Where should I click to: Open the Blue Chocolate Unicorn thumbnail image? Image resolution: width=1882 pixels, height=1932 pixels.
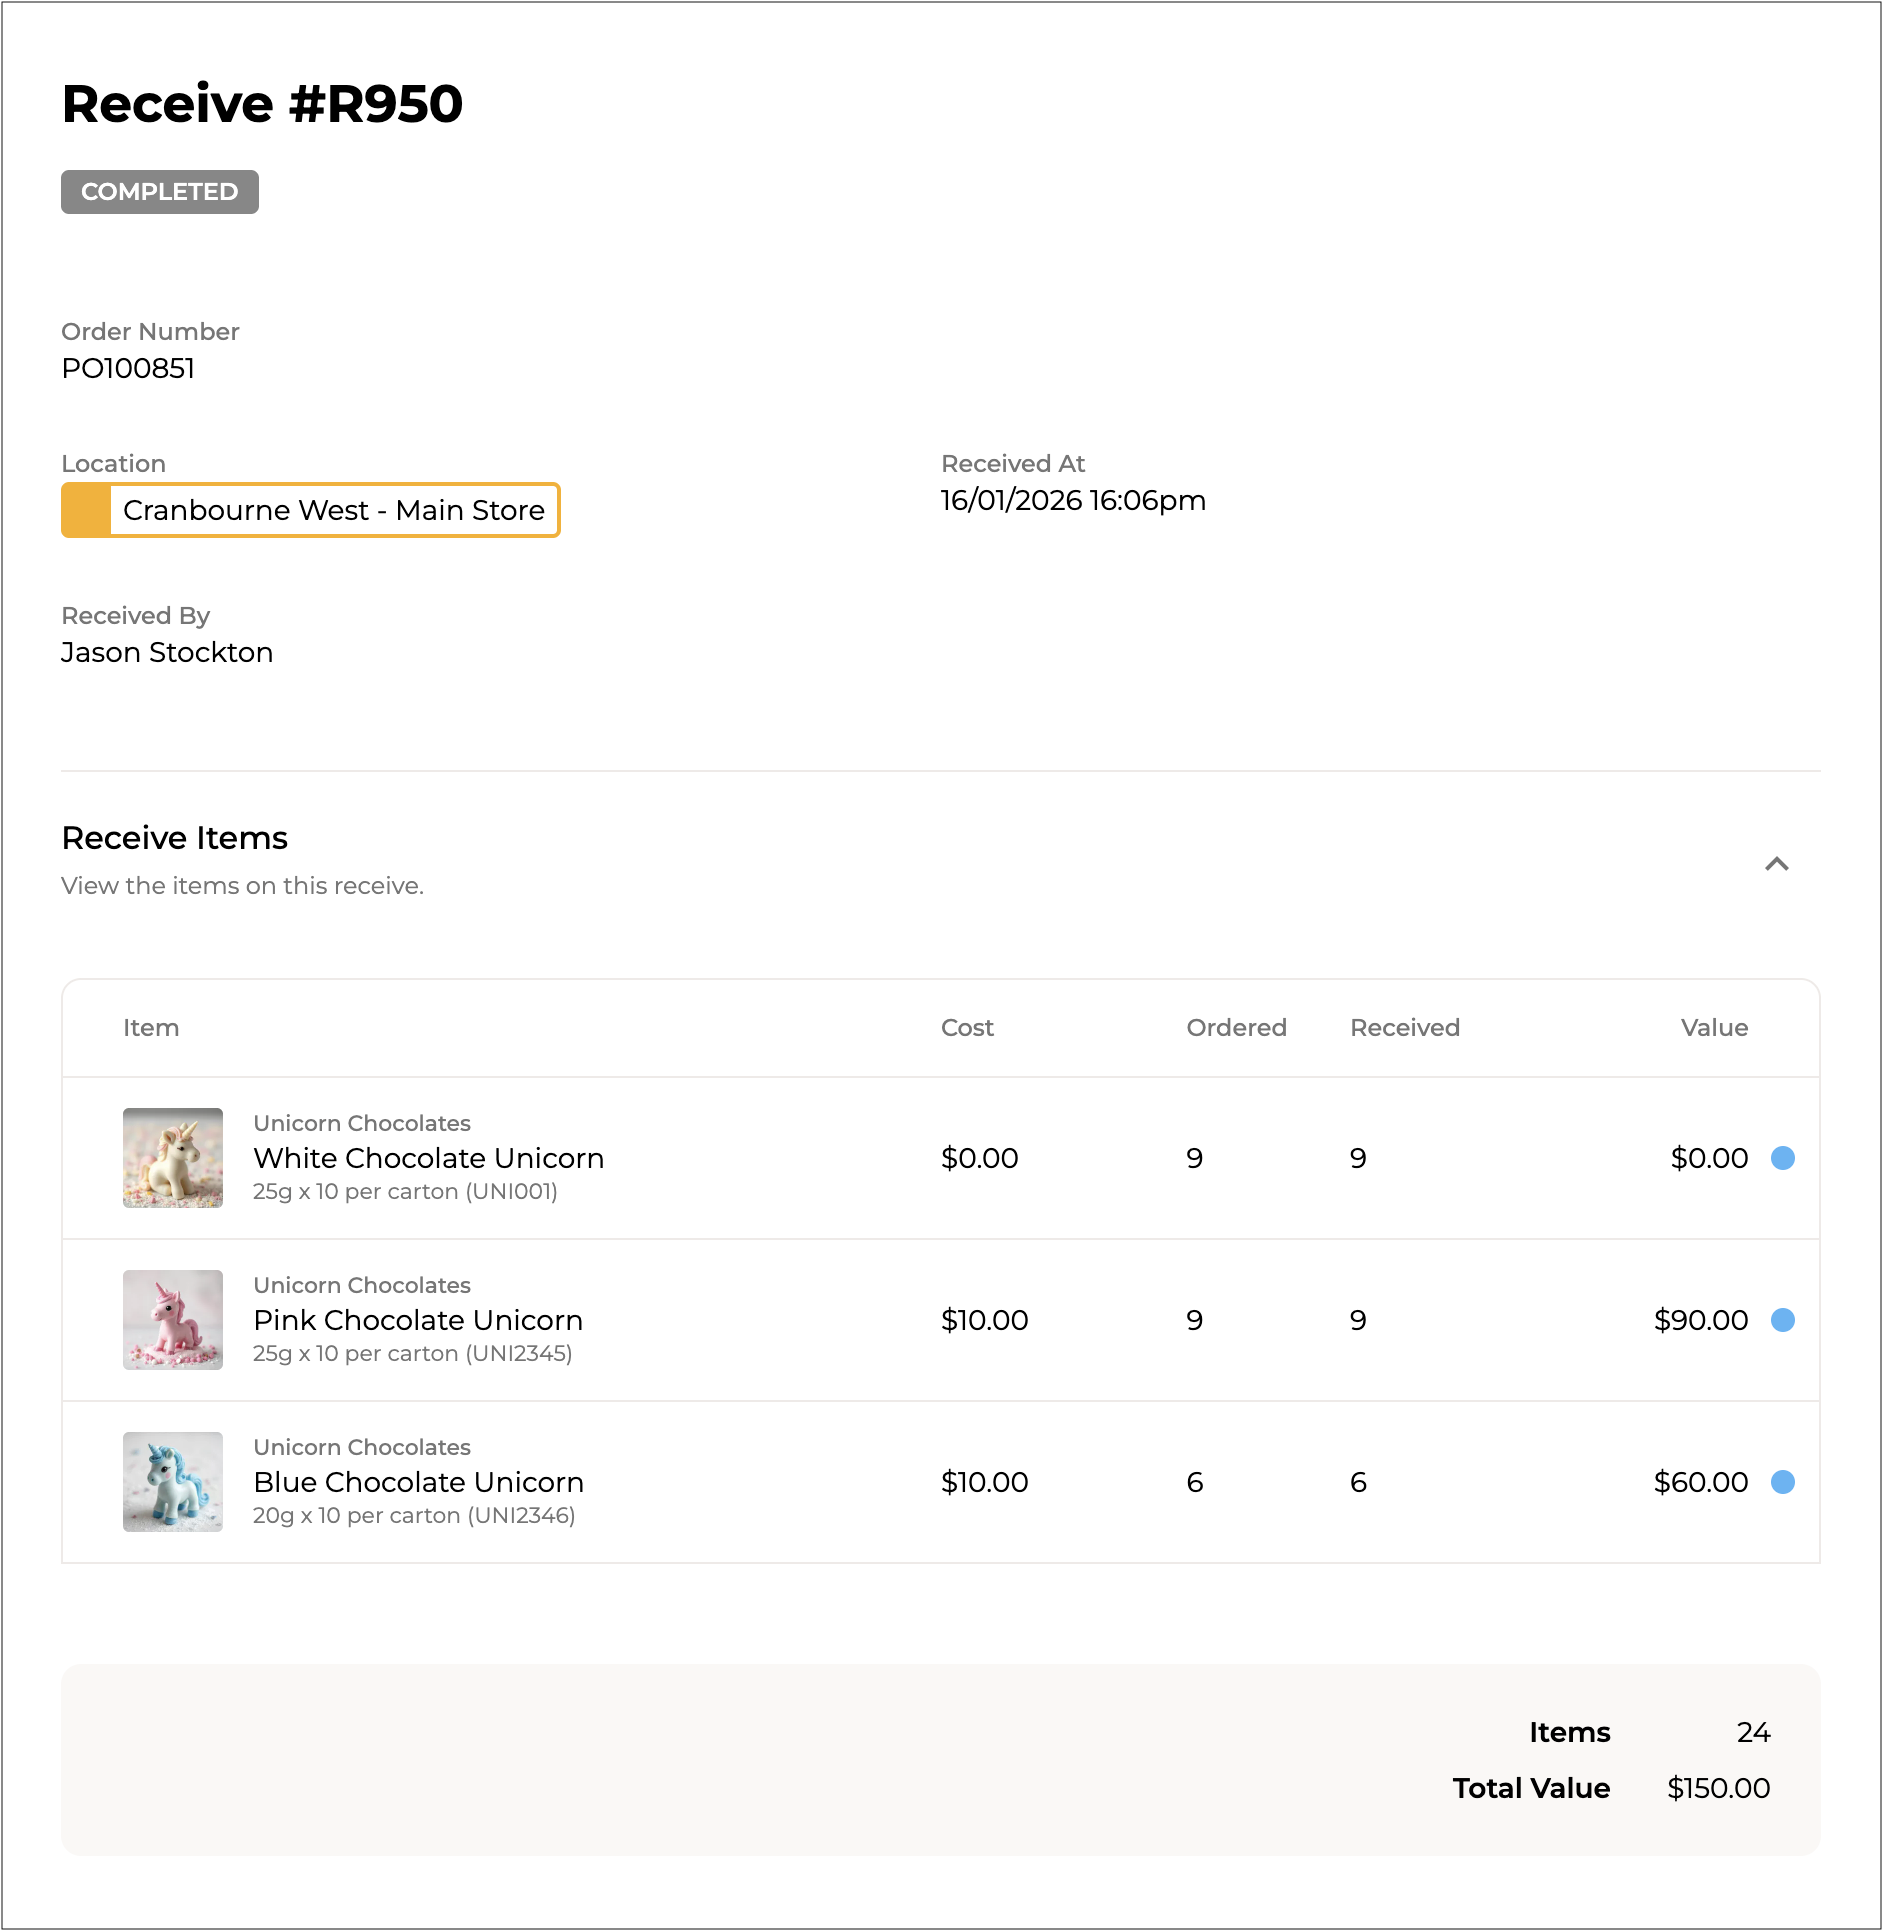[x=173, y=1482]
